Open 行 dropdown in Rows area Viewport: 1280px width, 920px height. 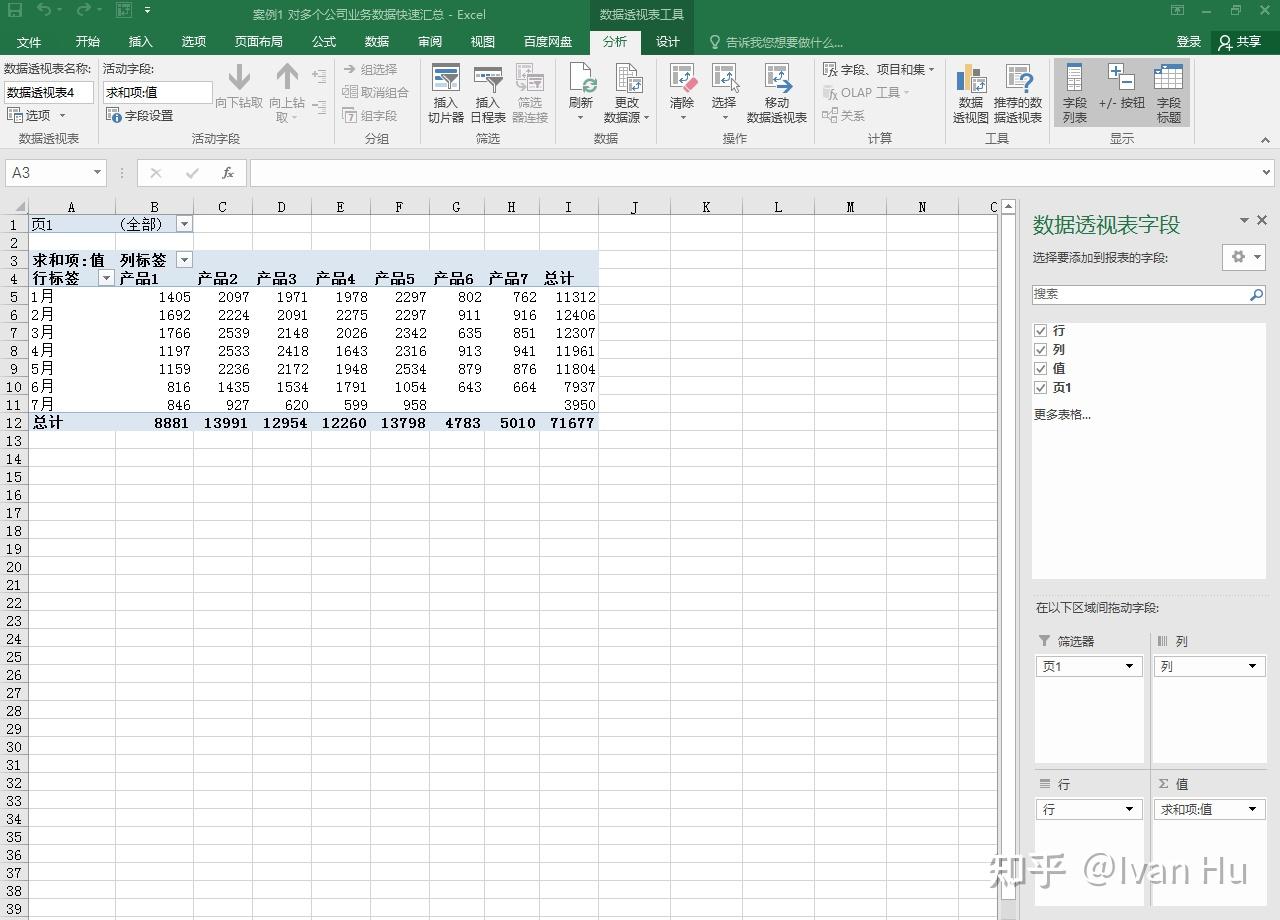coord(1130,809)
